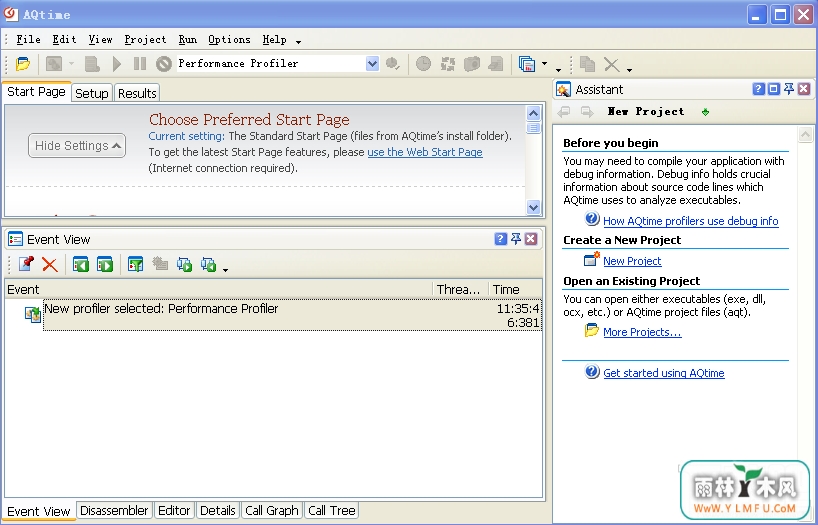Open the menu bar overflow arrow after Help
The height and width of the screenshot is (525, 818).
[298, 42]
